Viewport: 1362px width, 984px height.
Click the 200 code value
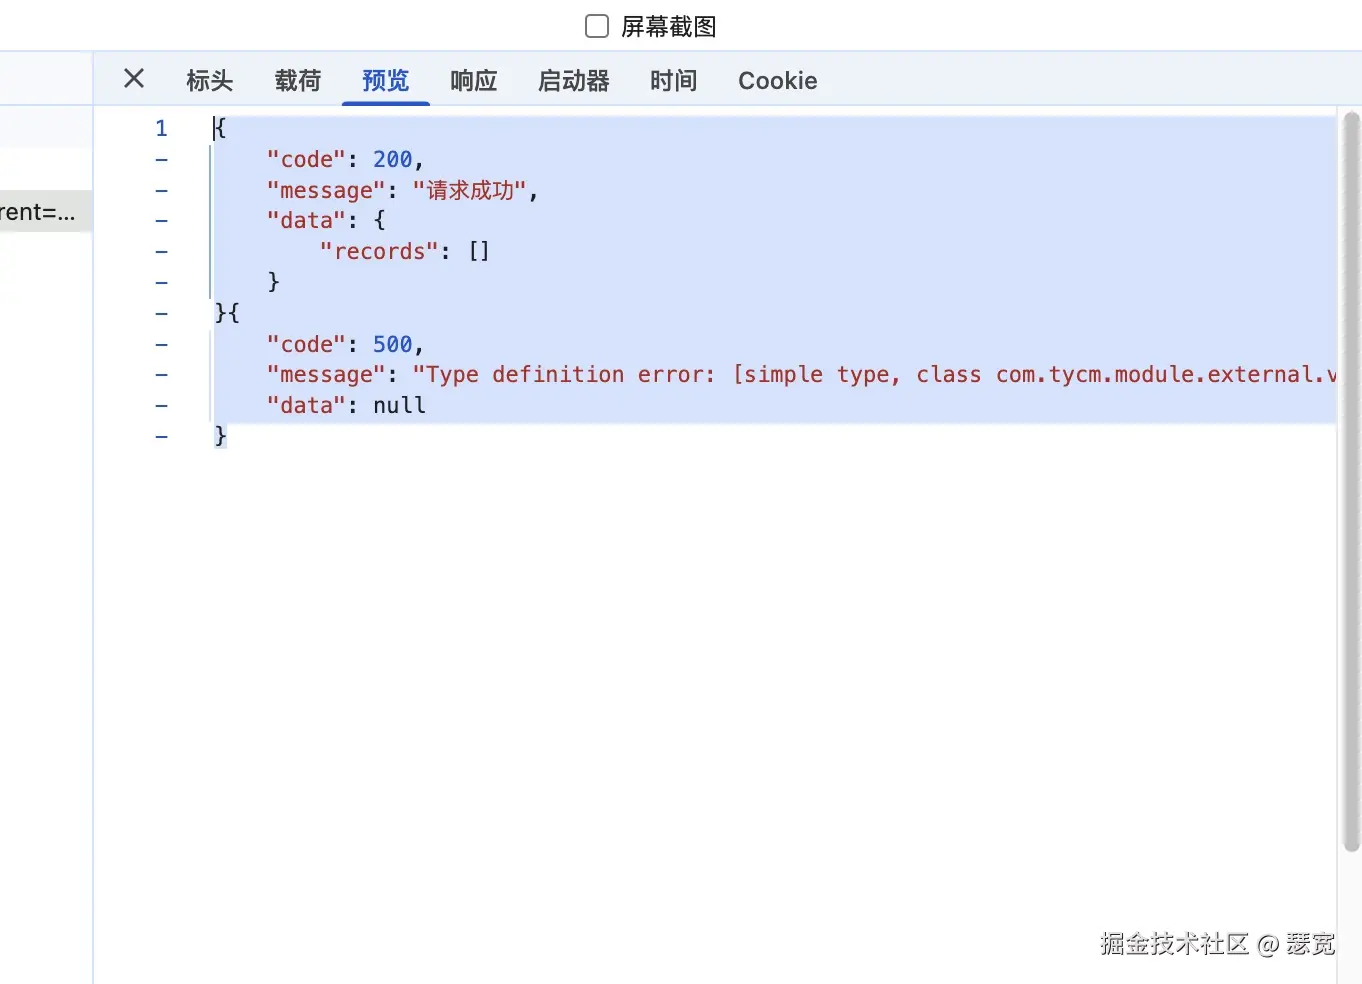[392, 160]
